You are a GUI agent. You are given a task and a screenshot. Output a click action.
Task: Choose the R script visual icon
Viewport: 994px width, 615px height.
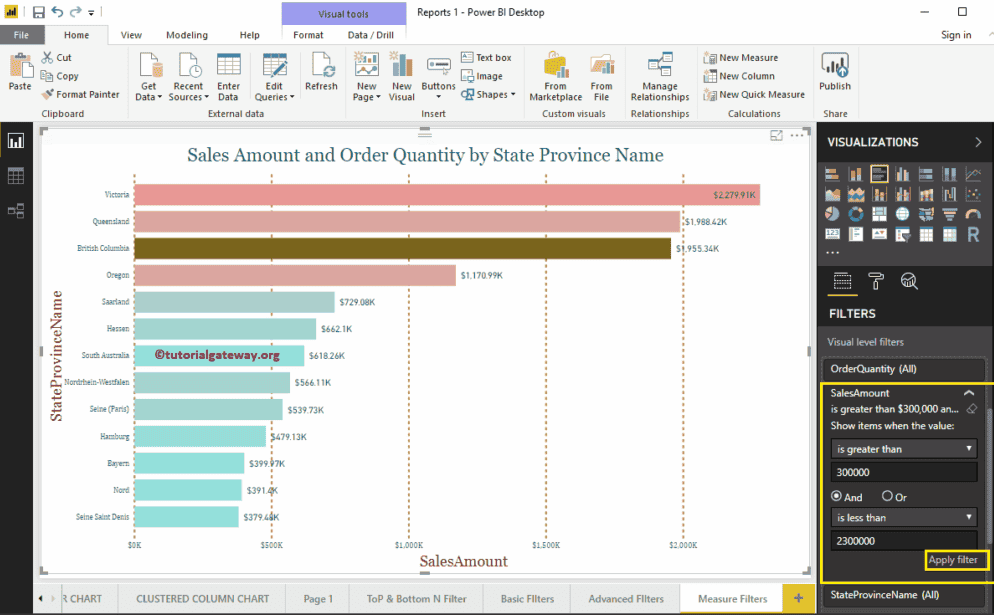point(973,234)
